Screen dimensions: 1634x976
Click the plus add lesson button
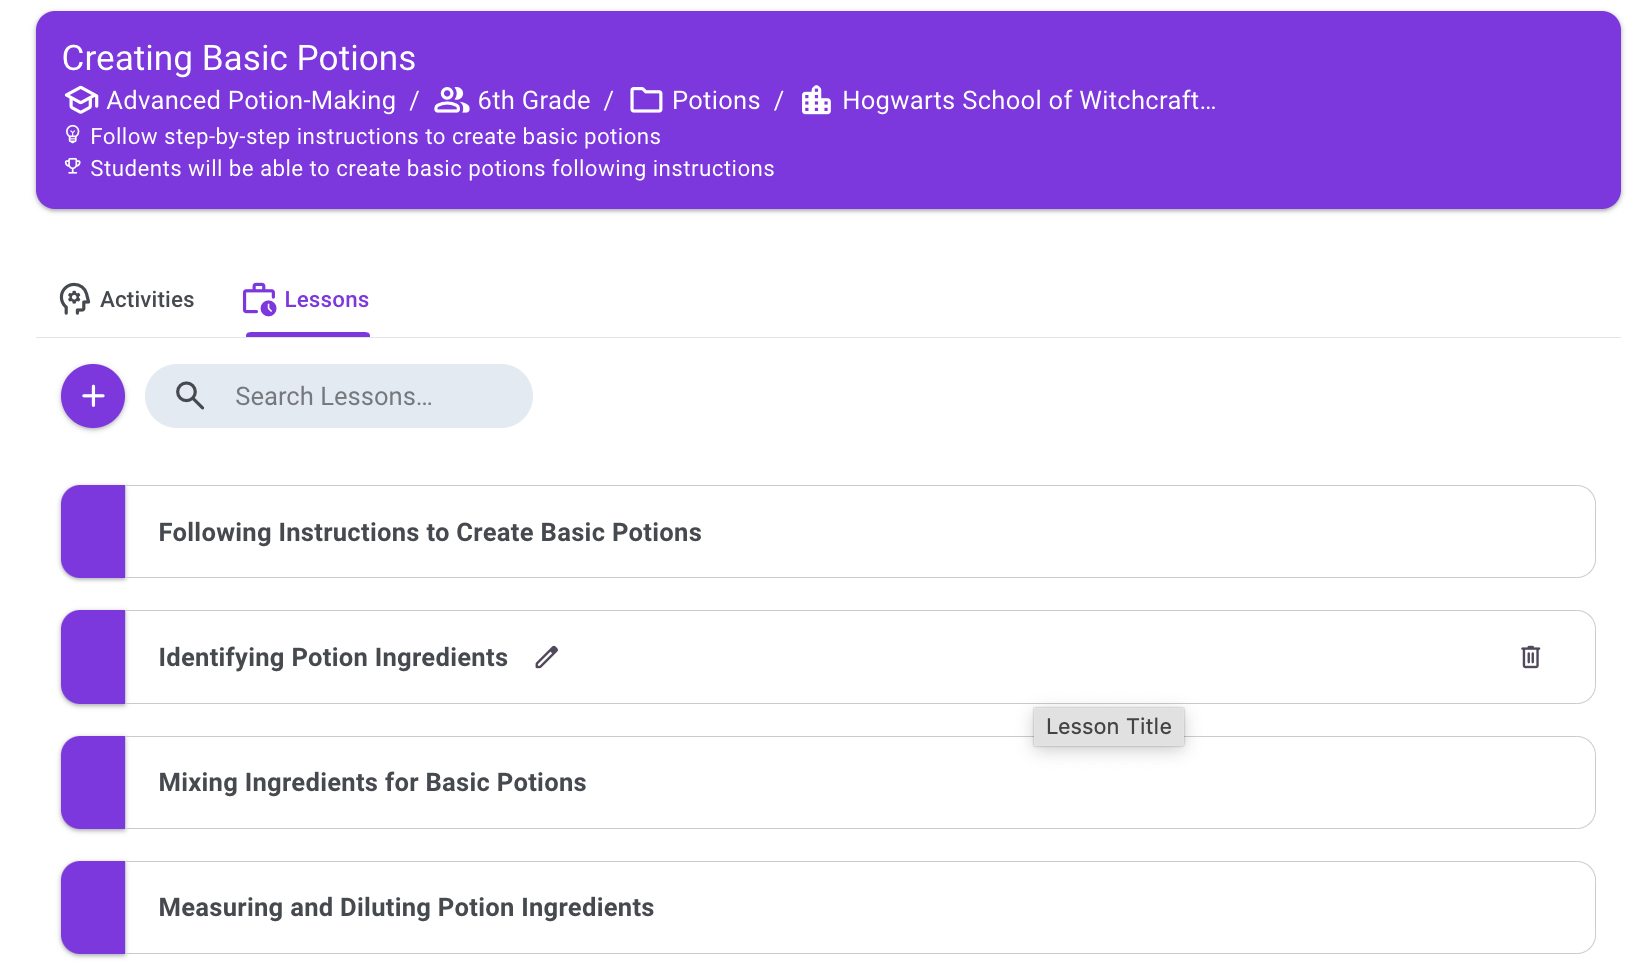(93, 396)
